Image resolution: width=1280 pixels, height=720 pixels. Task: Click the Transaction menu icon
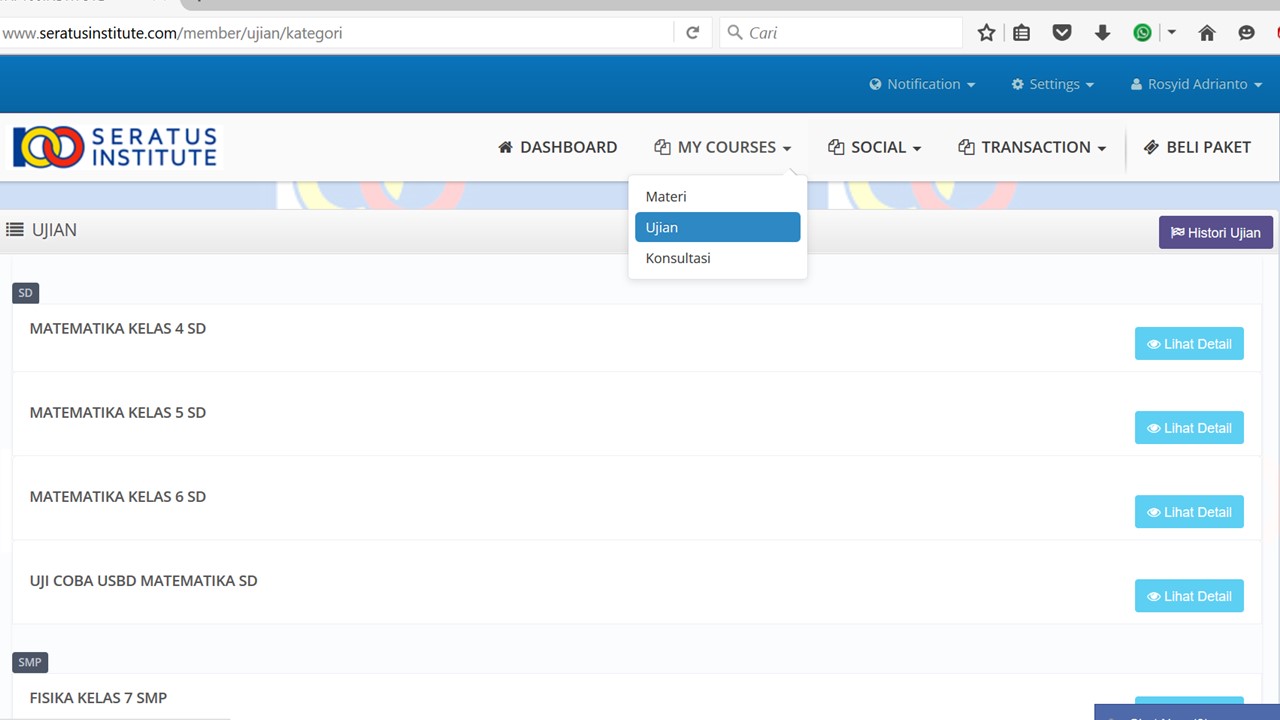[x=966, y=147]
